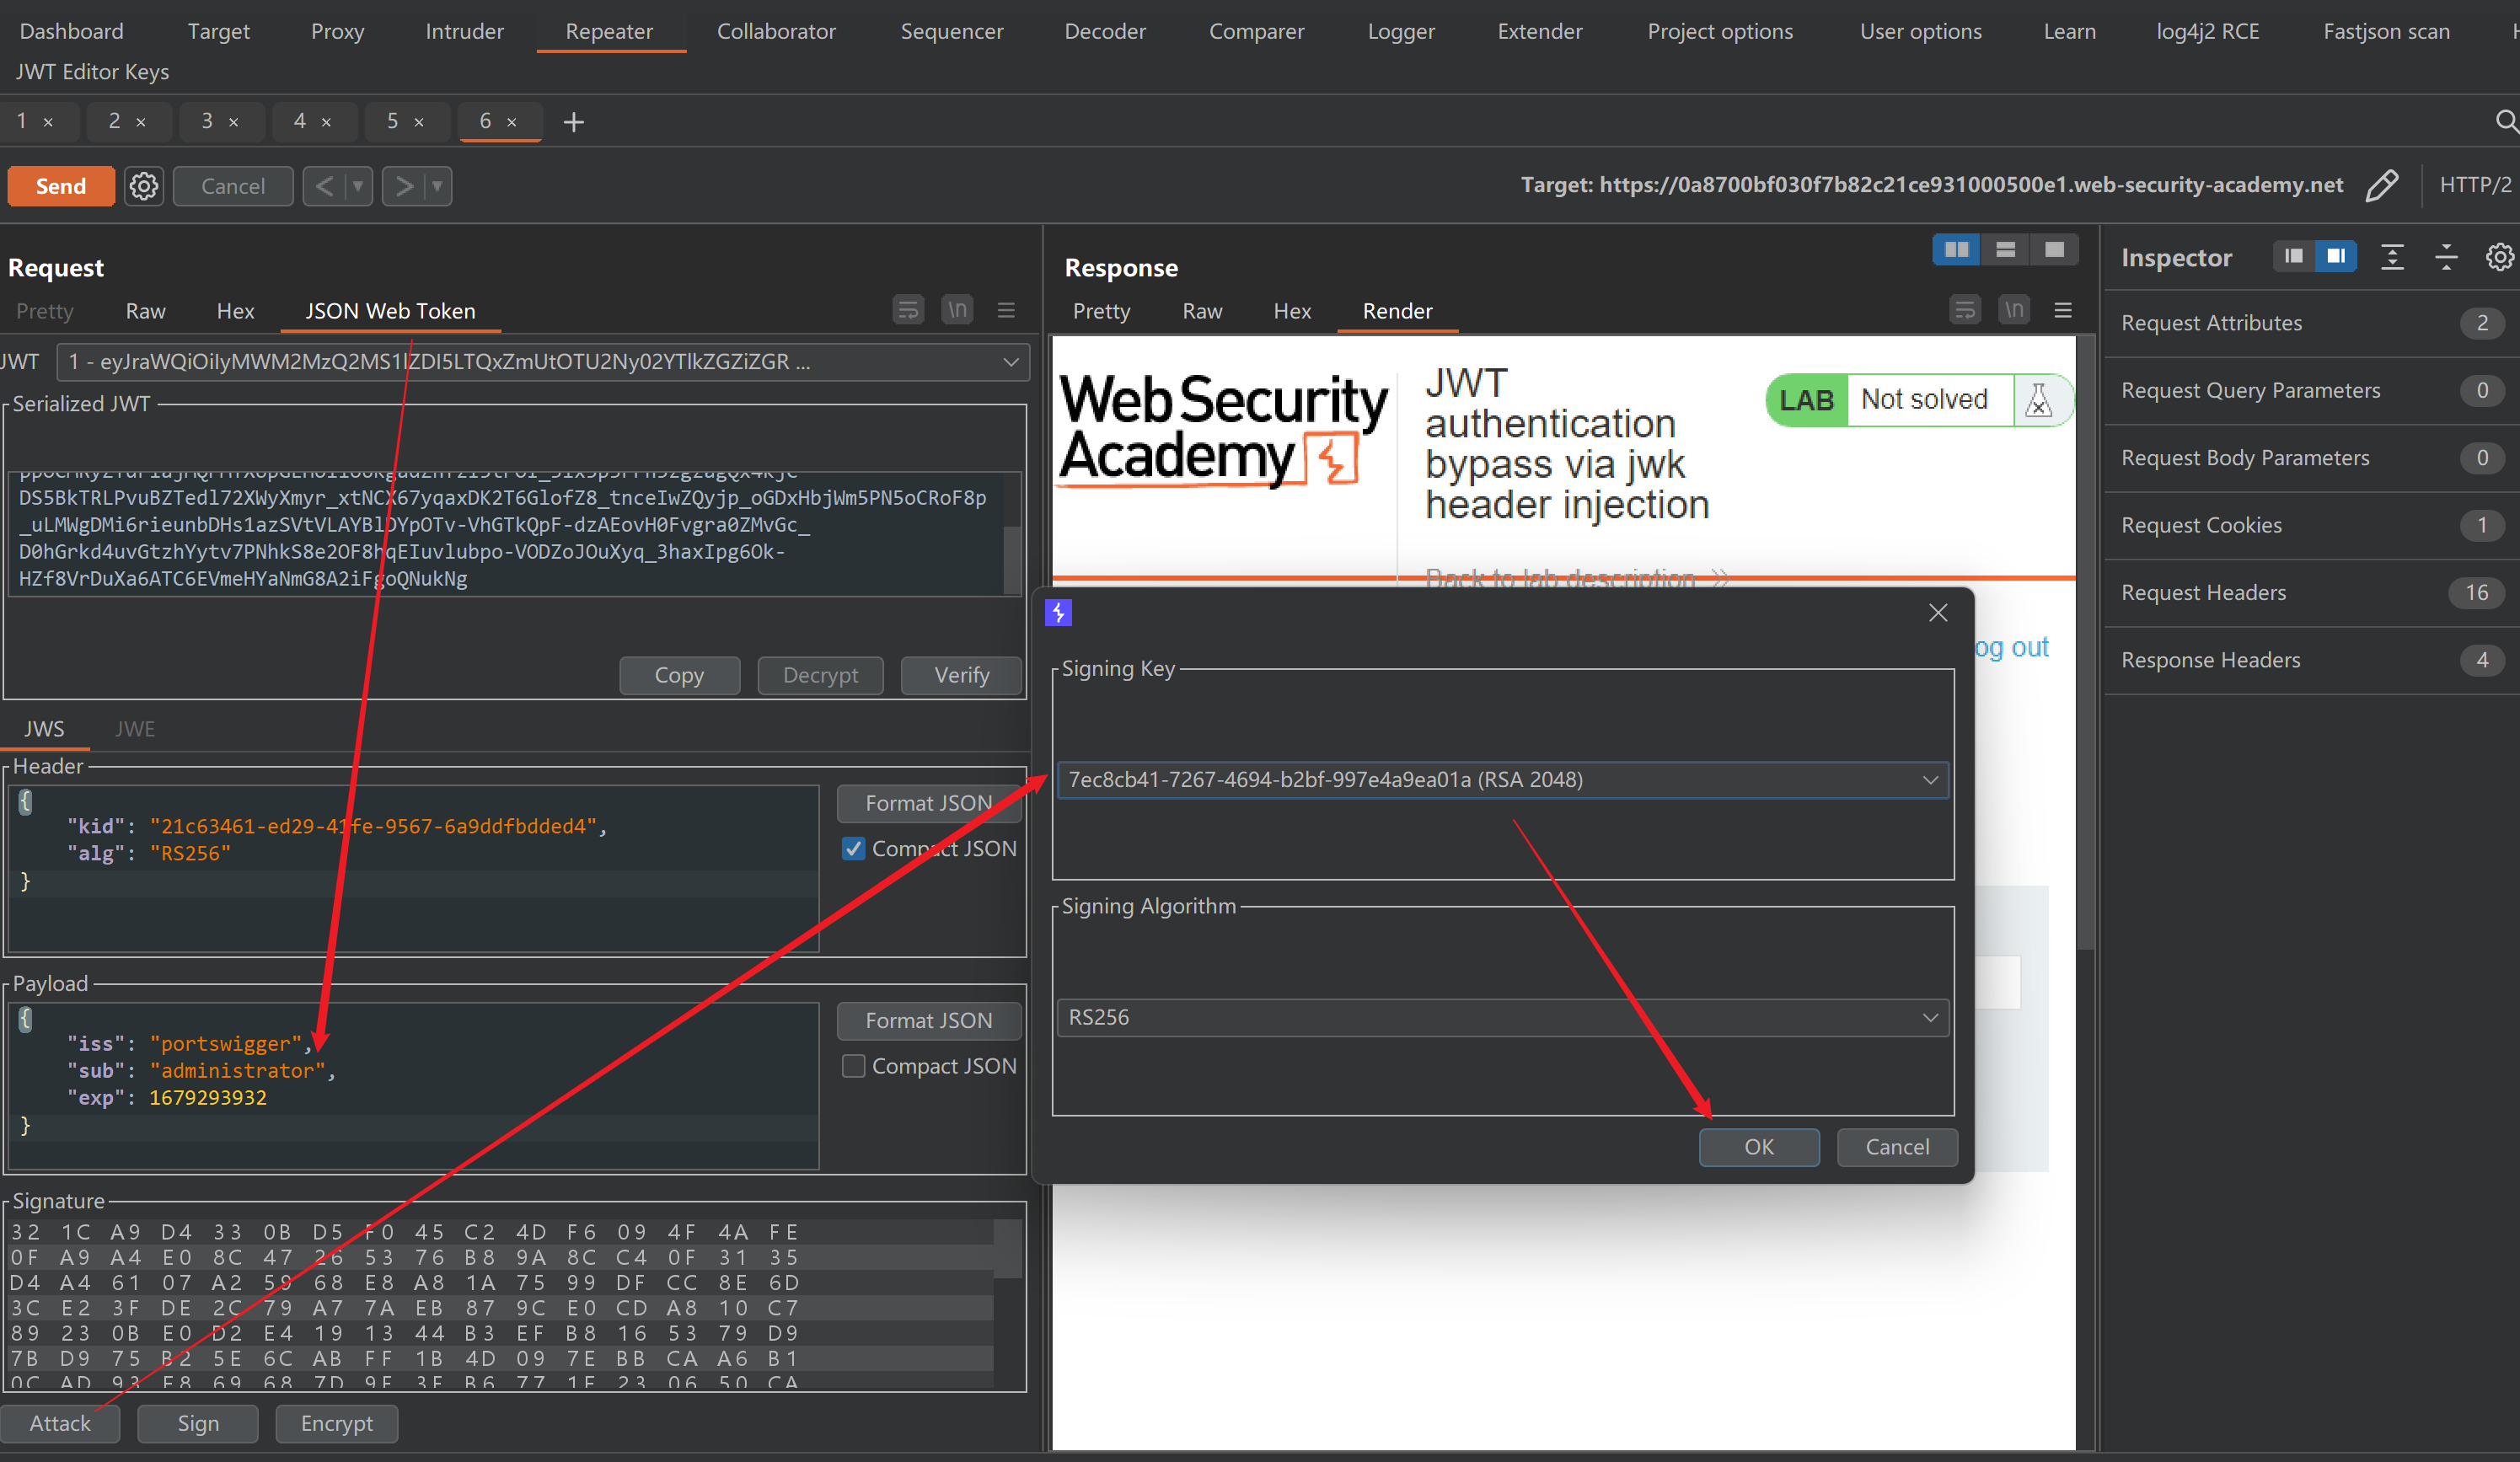2520x1462 pixels.
Task: Select the JWE tab
Action: tap(134, 729)
